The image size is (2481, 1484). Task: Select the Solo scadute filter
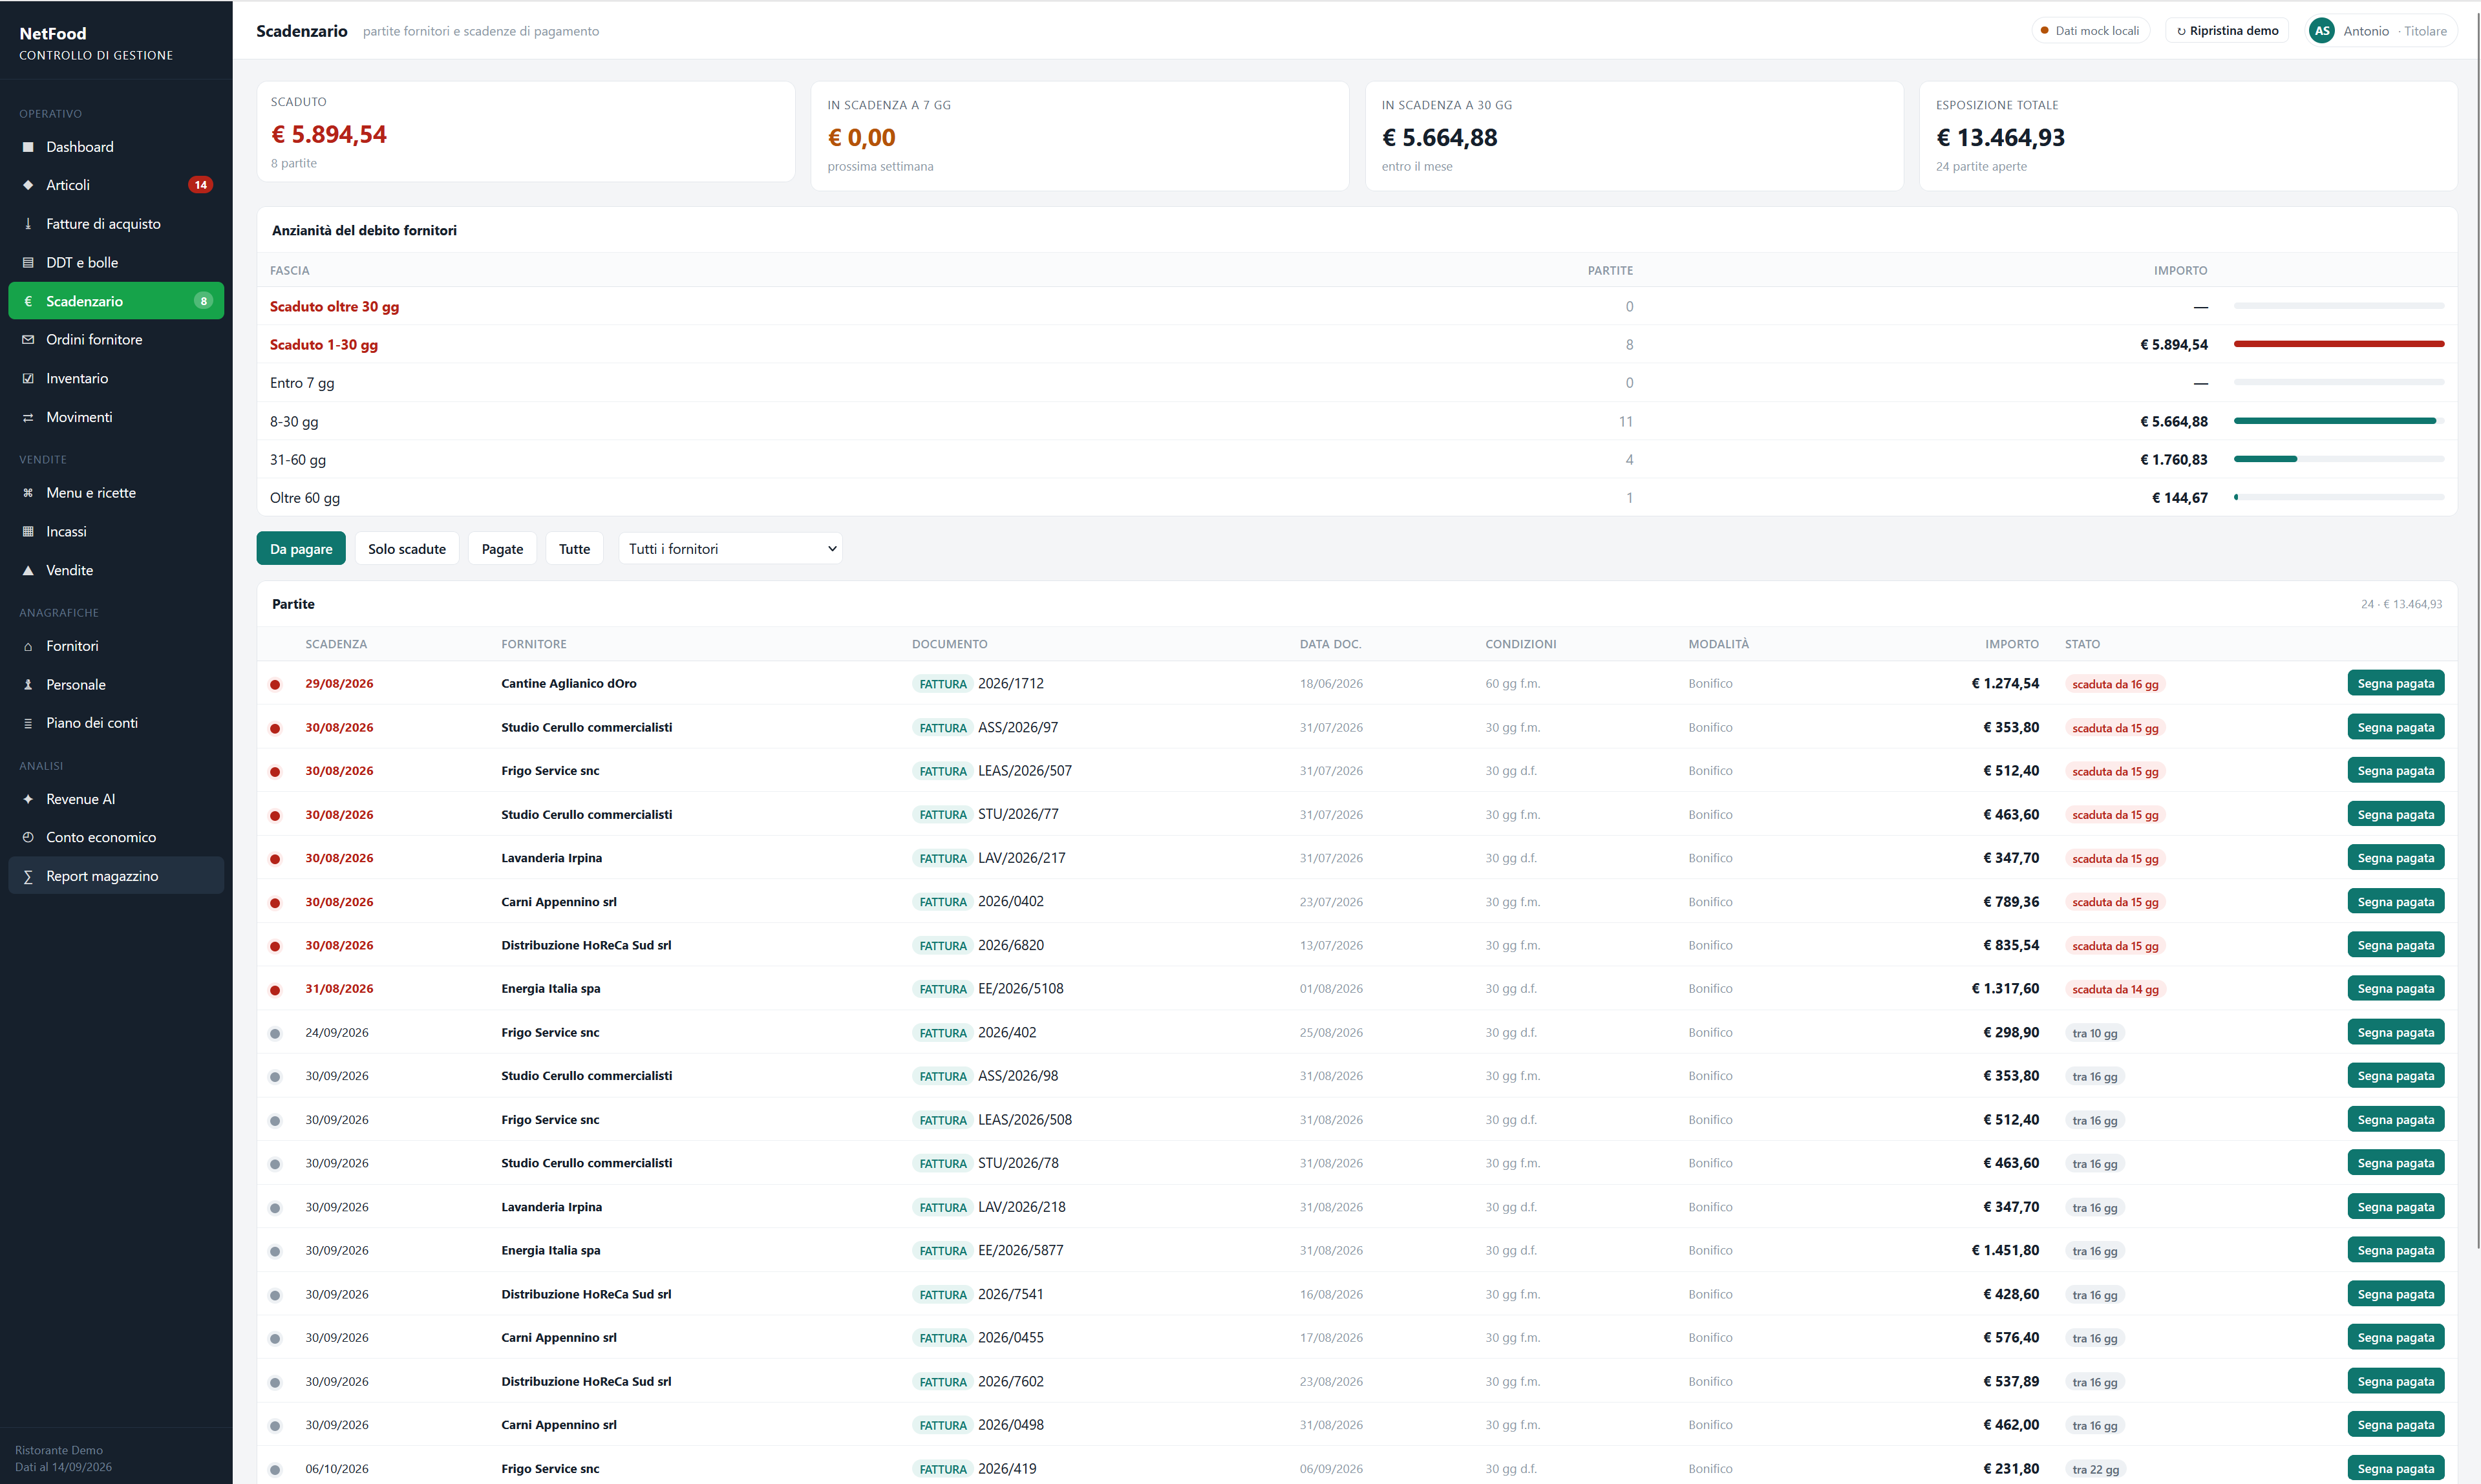point(407,548)
